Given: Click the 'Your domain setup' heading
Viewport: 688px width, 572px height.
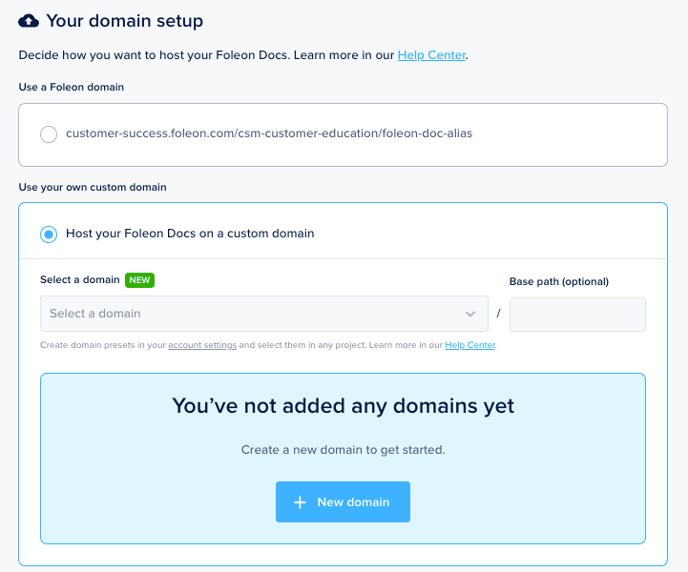Looking at the screenshot, I should 124,20.
